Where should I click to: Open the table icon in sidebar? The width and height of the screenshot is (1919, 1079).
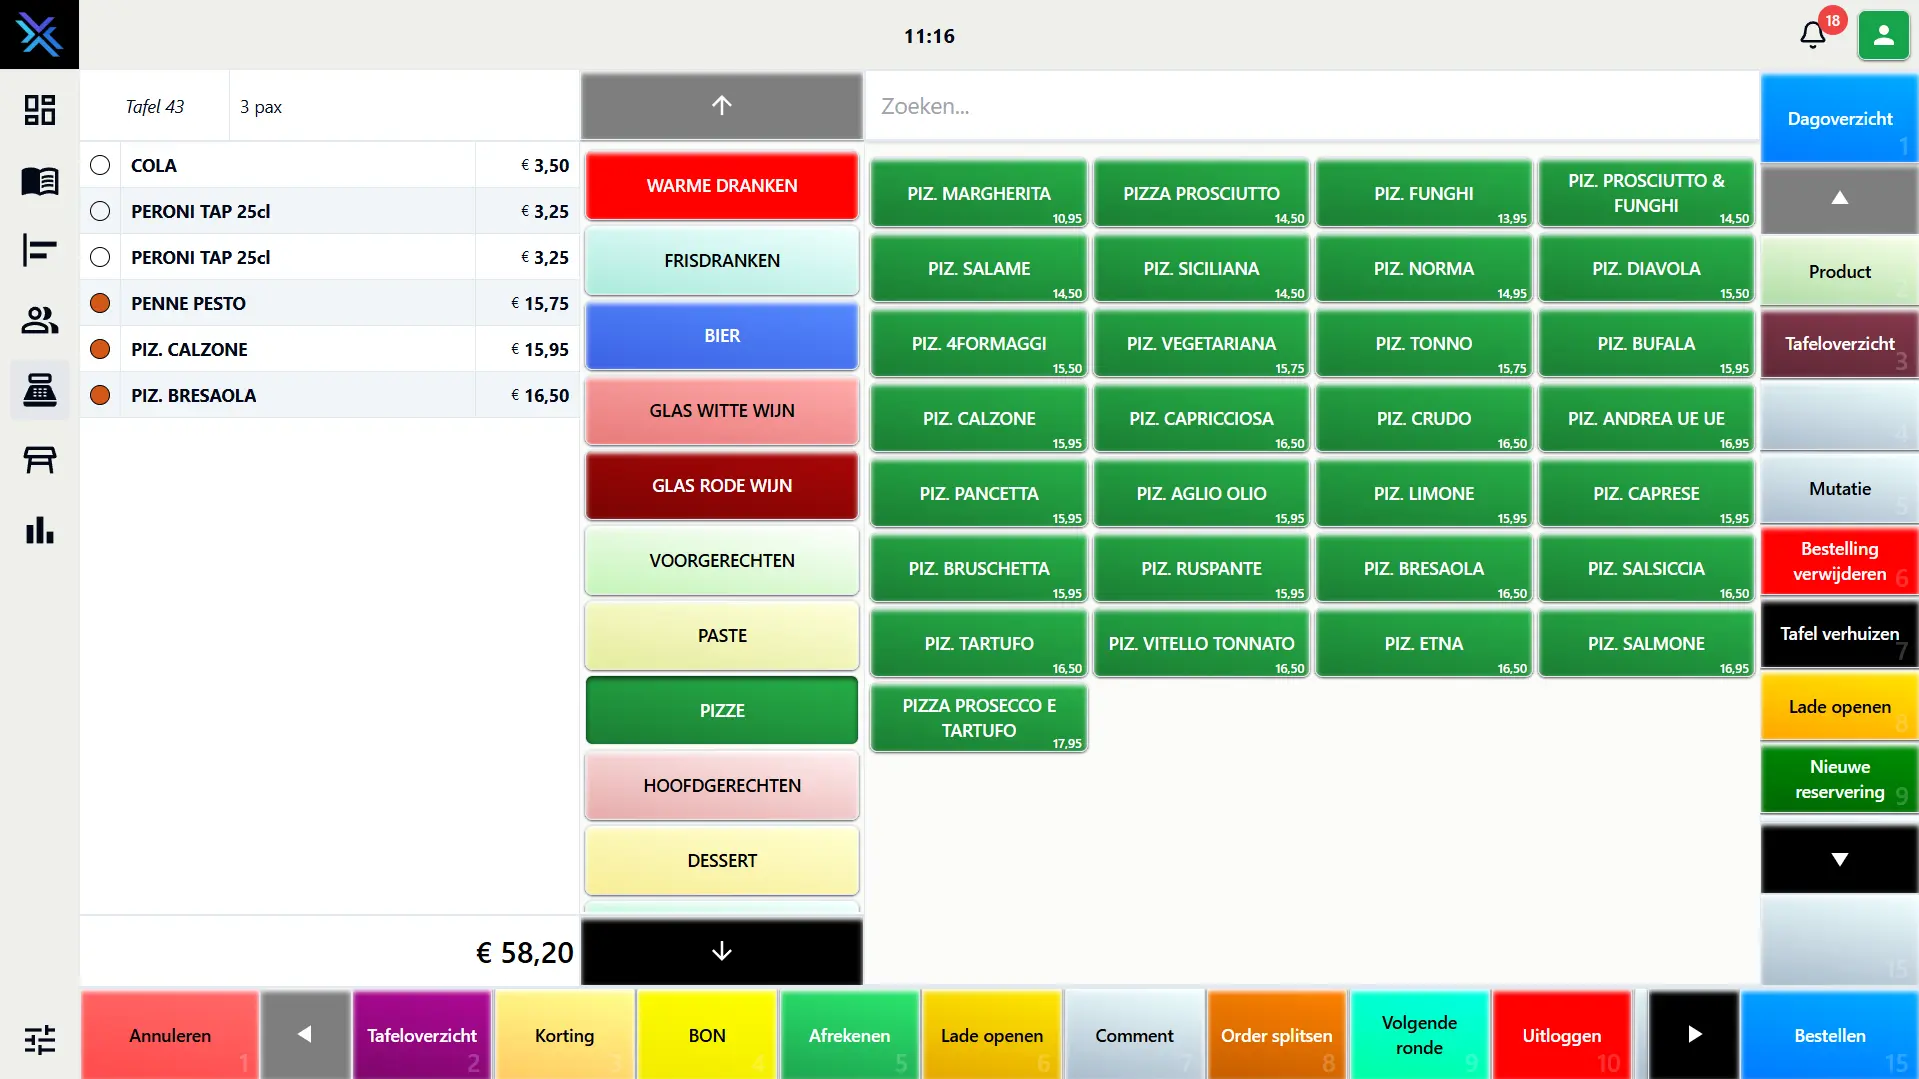coord(39,460)
